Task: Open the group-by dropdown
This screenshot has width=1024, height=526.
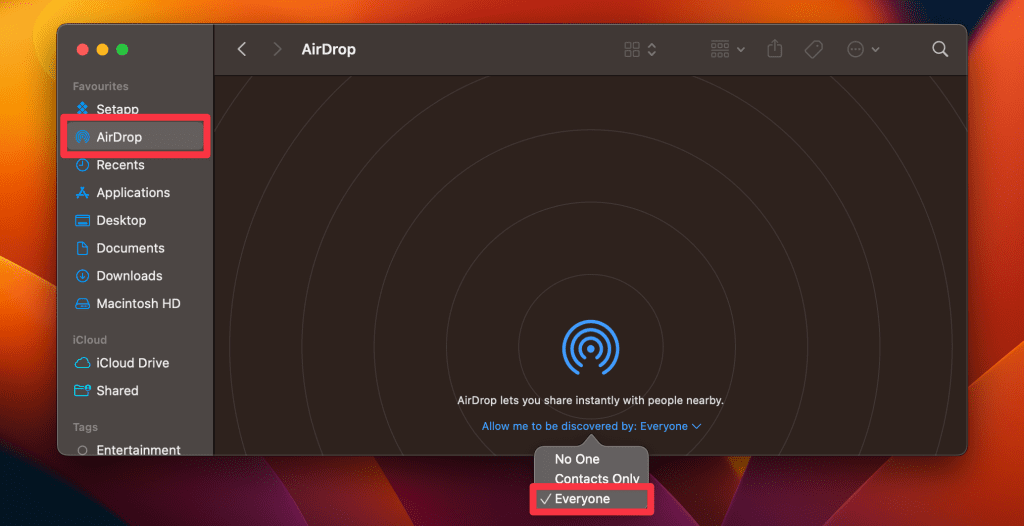Action: 728,49
